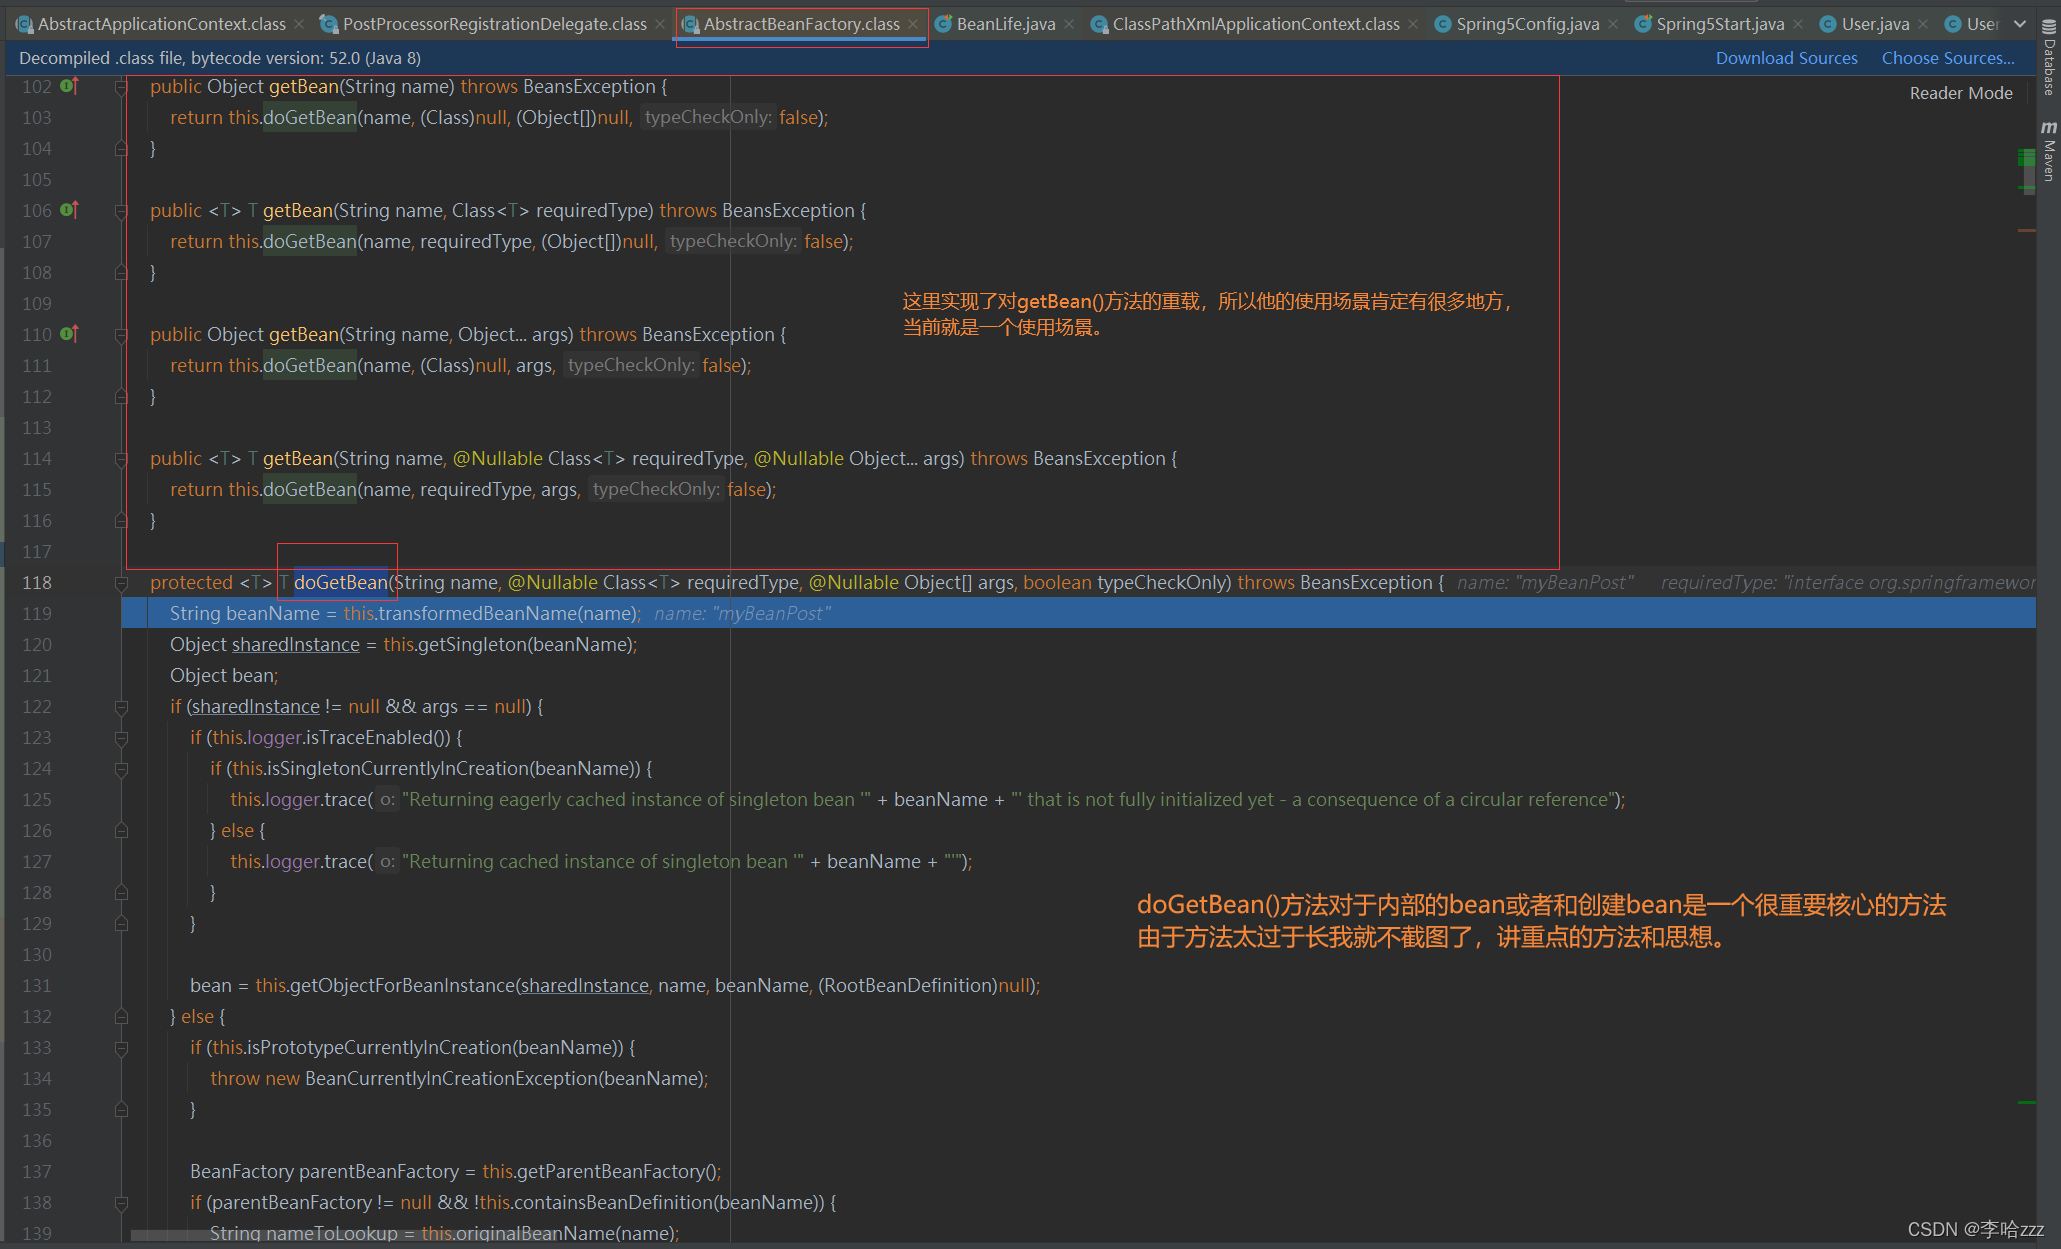The width and height of the screenshot is (2061, 1249).
Task: Fold the else block at line 132
Action: [x=121, y=1017]
